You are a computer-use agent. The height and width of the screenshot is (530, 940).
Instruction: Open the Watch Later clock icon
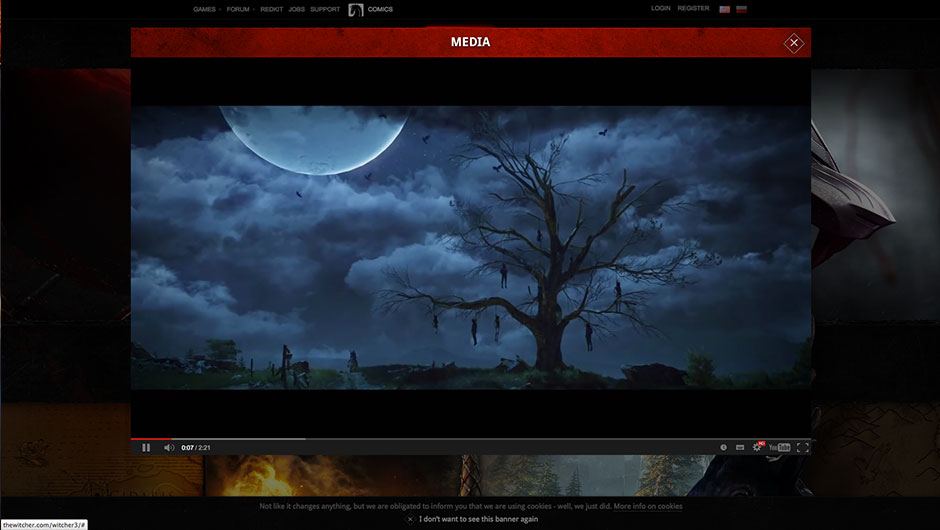[723, 447]
